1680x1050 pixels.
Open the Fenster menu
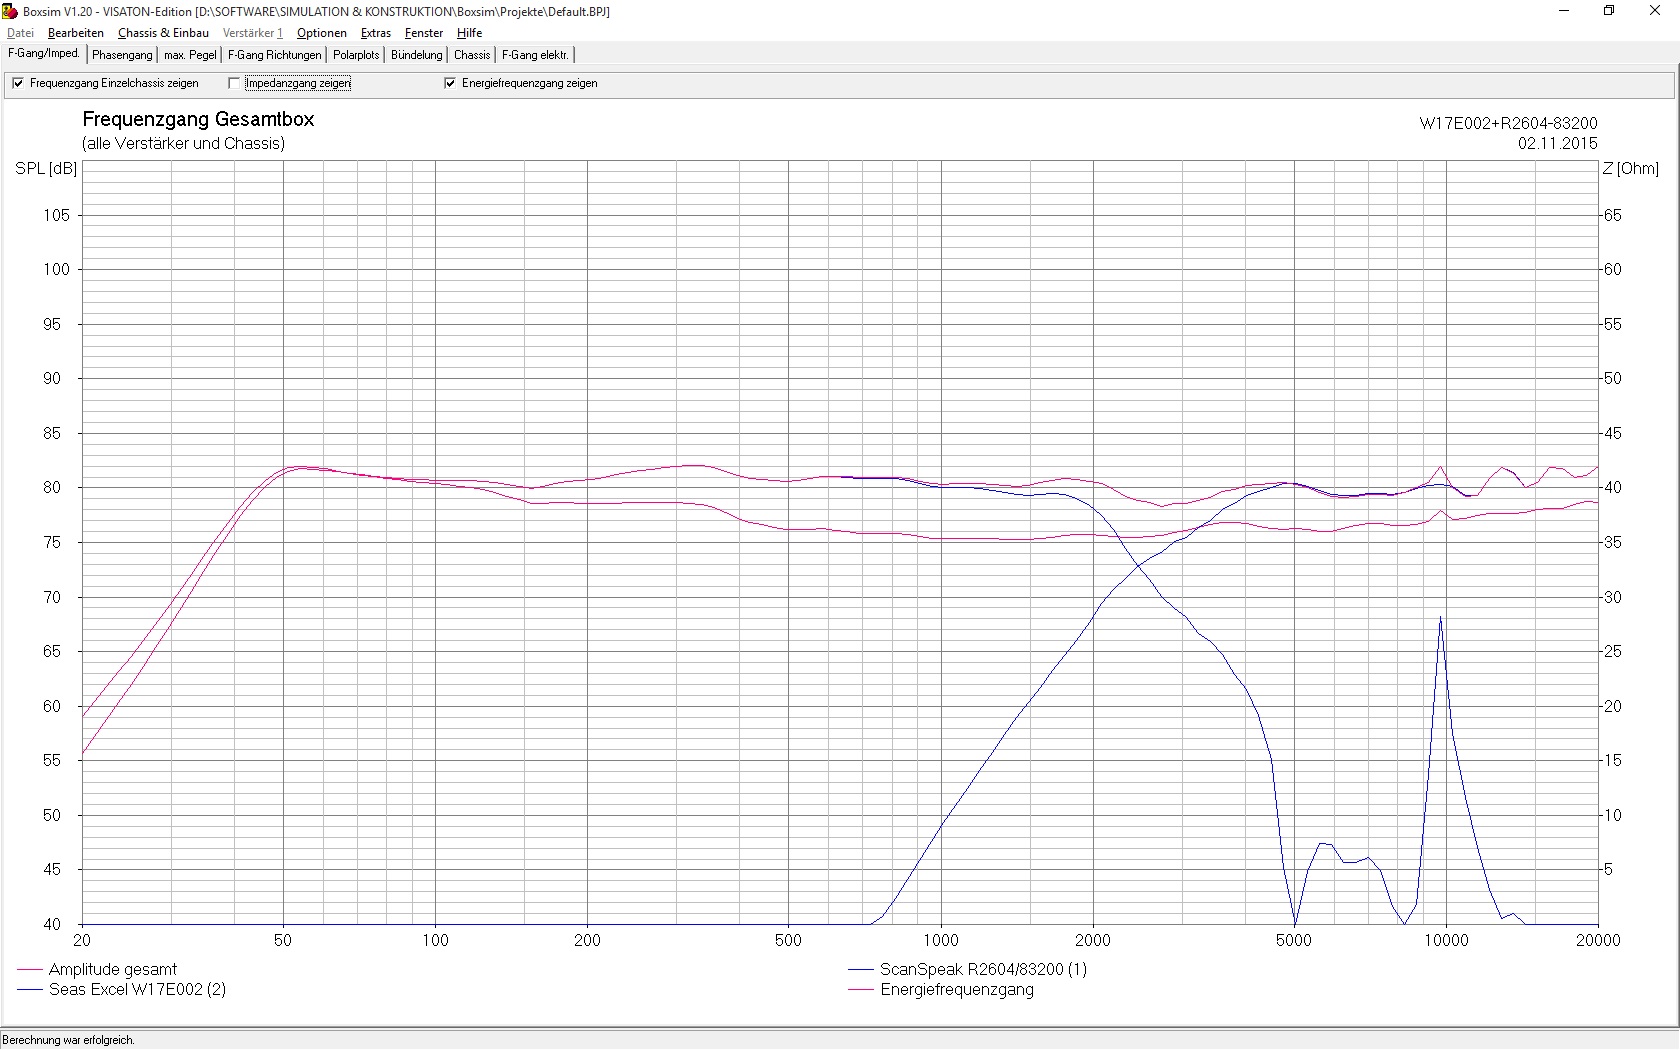tap(423, 33)
